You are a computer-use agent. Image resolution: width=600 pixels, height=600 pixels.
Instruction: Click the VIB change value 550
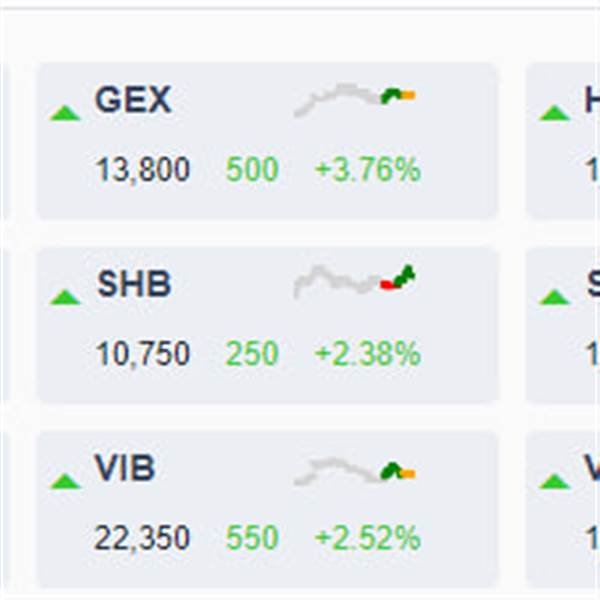[252, 537]
